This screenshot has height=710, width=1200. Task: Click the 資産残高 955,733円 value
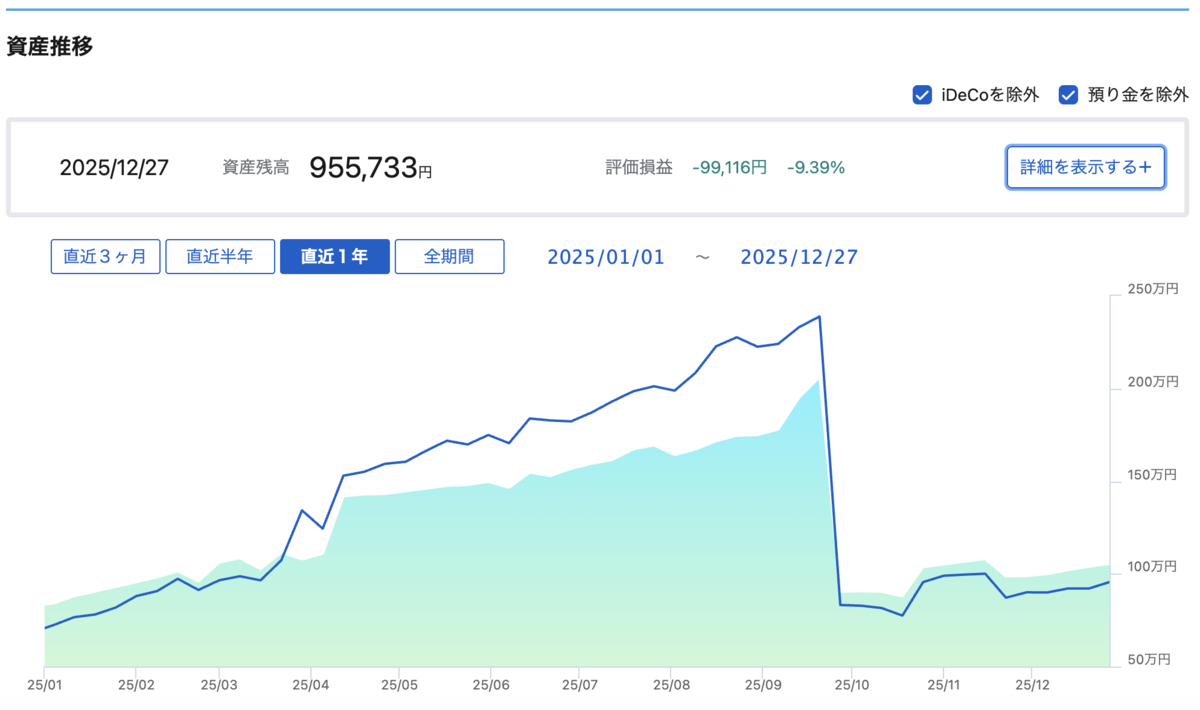[x=371, y=167]
